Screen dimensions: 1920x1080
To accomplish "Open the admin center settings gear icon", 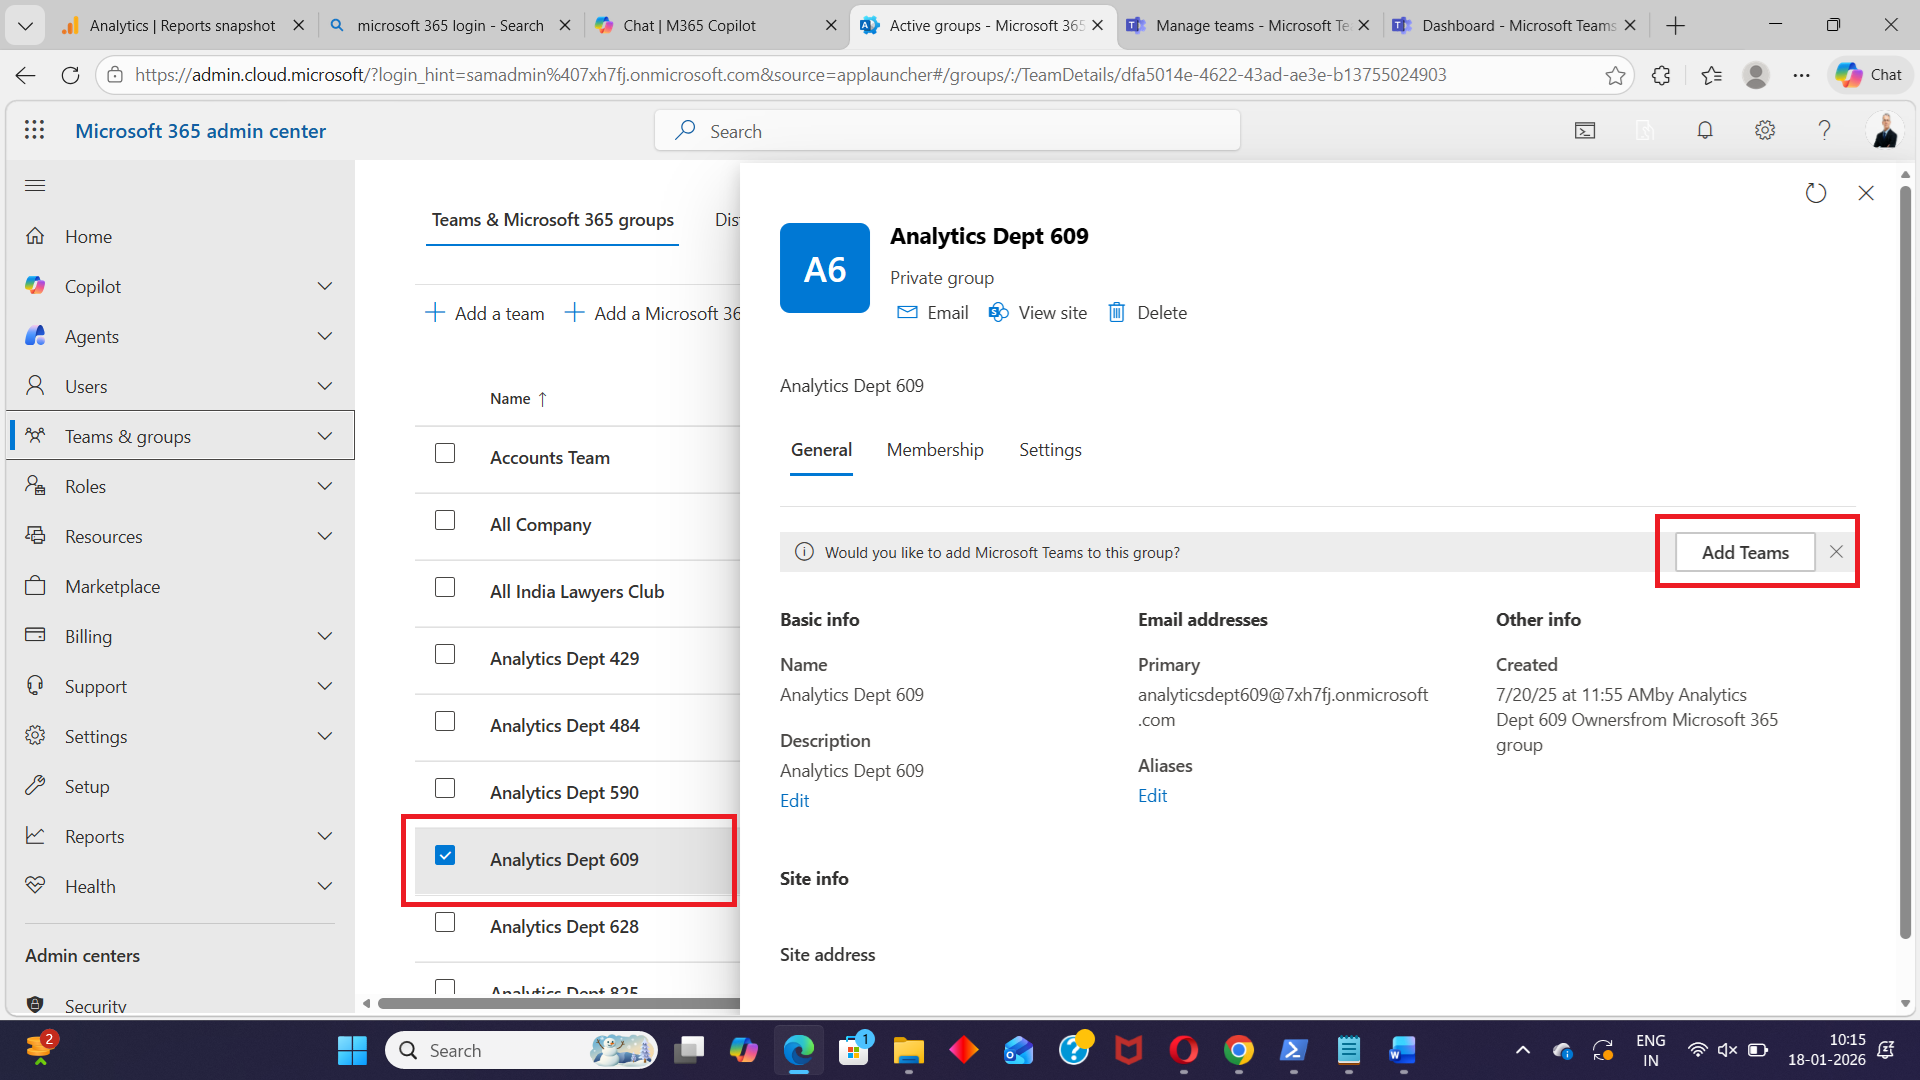I will (x=1765, y=130).
